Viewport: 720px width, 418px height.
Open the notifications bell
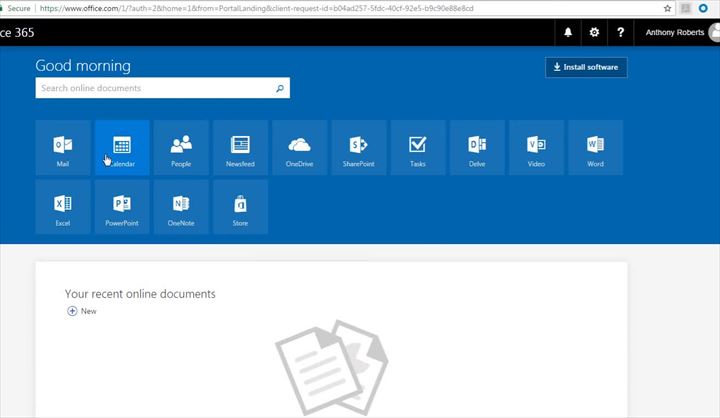[x=568, y=32]
